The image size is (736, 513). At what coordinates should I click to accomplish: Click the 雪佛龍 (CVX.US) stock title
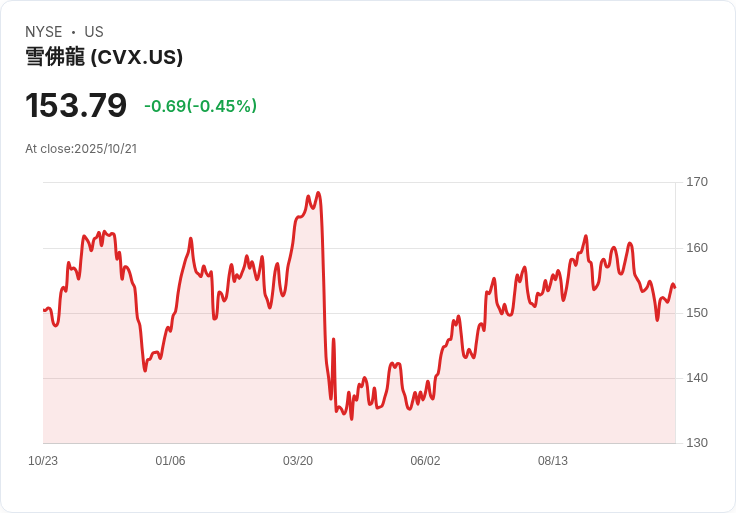[104, 57]
